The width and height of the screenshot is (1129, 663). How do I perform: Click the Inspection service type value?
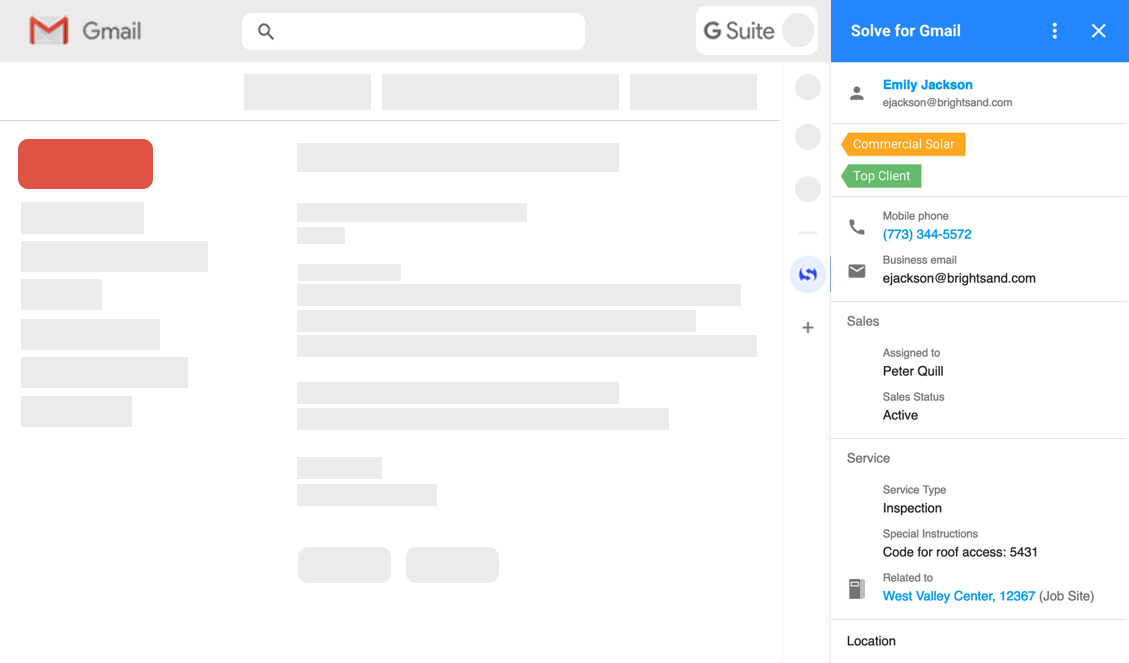(x=912, y=508)
